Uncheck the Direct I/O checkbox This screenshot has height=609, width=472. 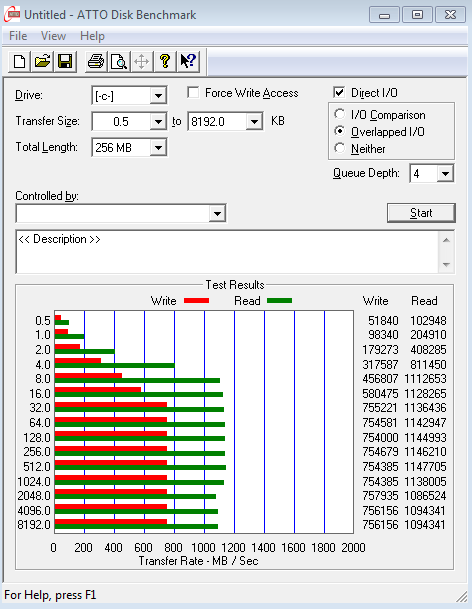click(x=339, y=92)
